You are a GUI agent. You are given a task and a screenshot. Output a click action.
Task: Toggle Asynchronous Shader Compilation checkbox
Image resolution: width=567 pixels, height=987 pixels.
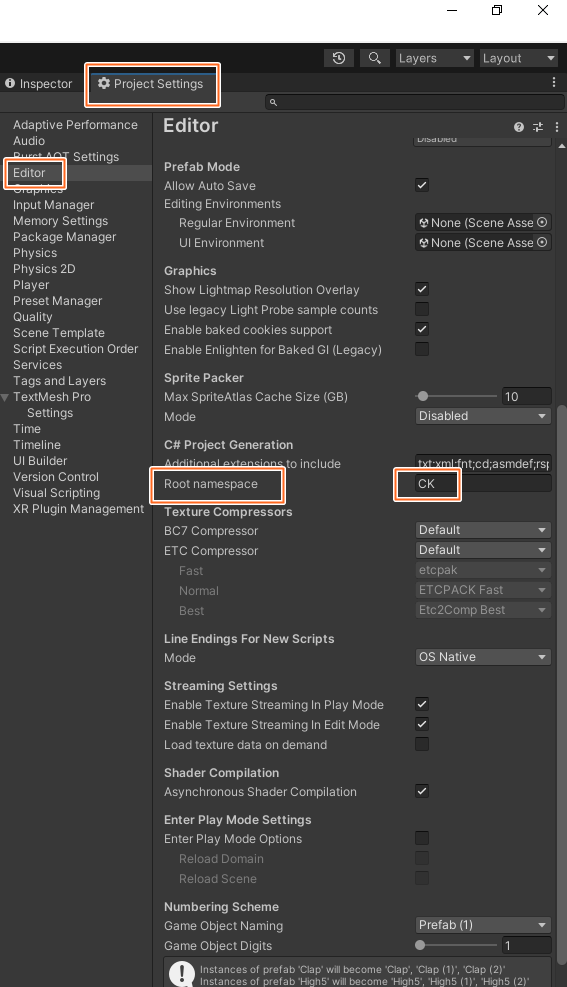[422, 791]
